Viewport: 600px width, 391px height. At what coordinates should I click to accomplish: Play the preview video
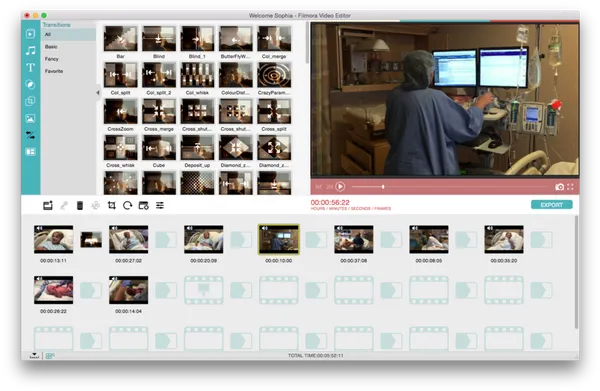click(340, 187)
